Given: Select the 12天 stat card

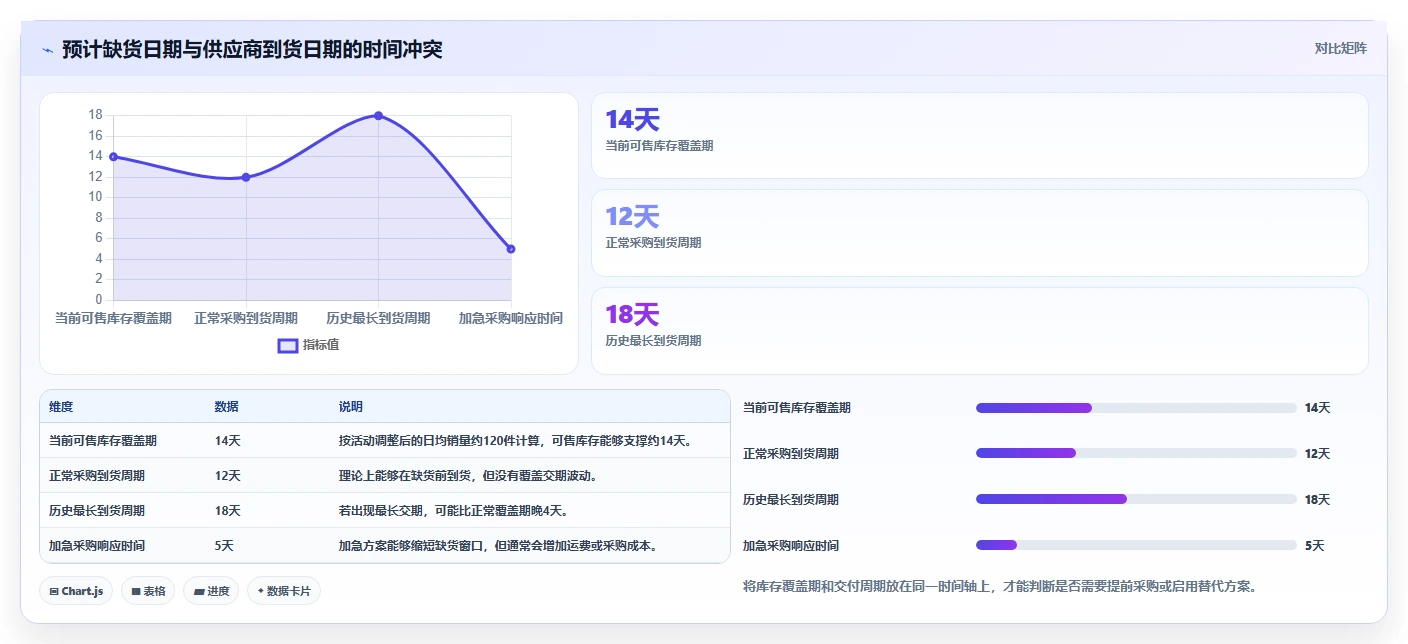Looking at the screenshot, I should pyautogui.click(x=979, y=233).
